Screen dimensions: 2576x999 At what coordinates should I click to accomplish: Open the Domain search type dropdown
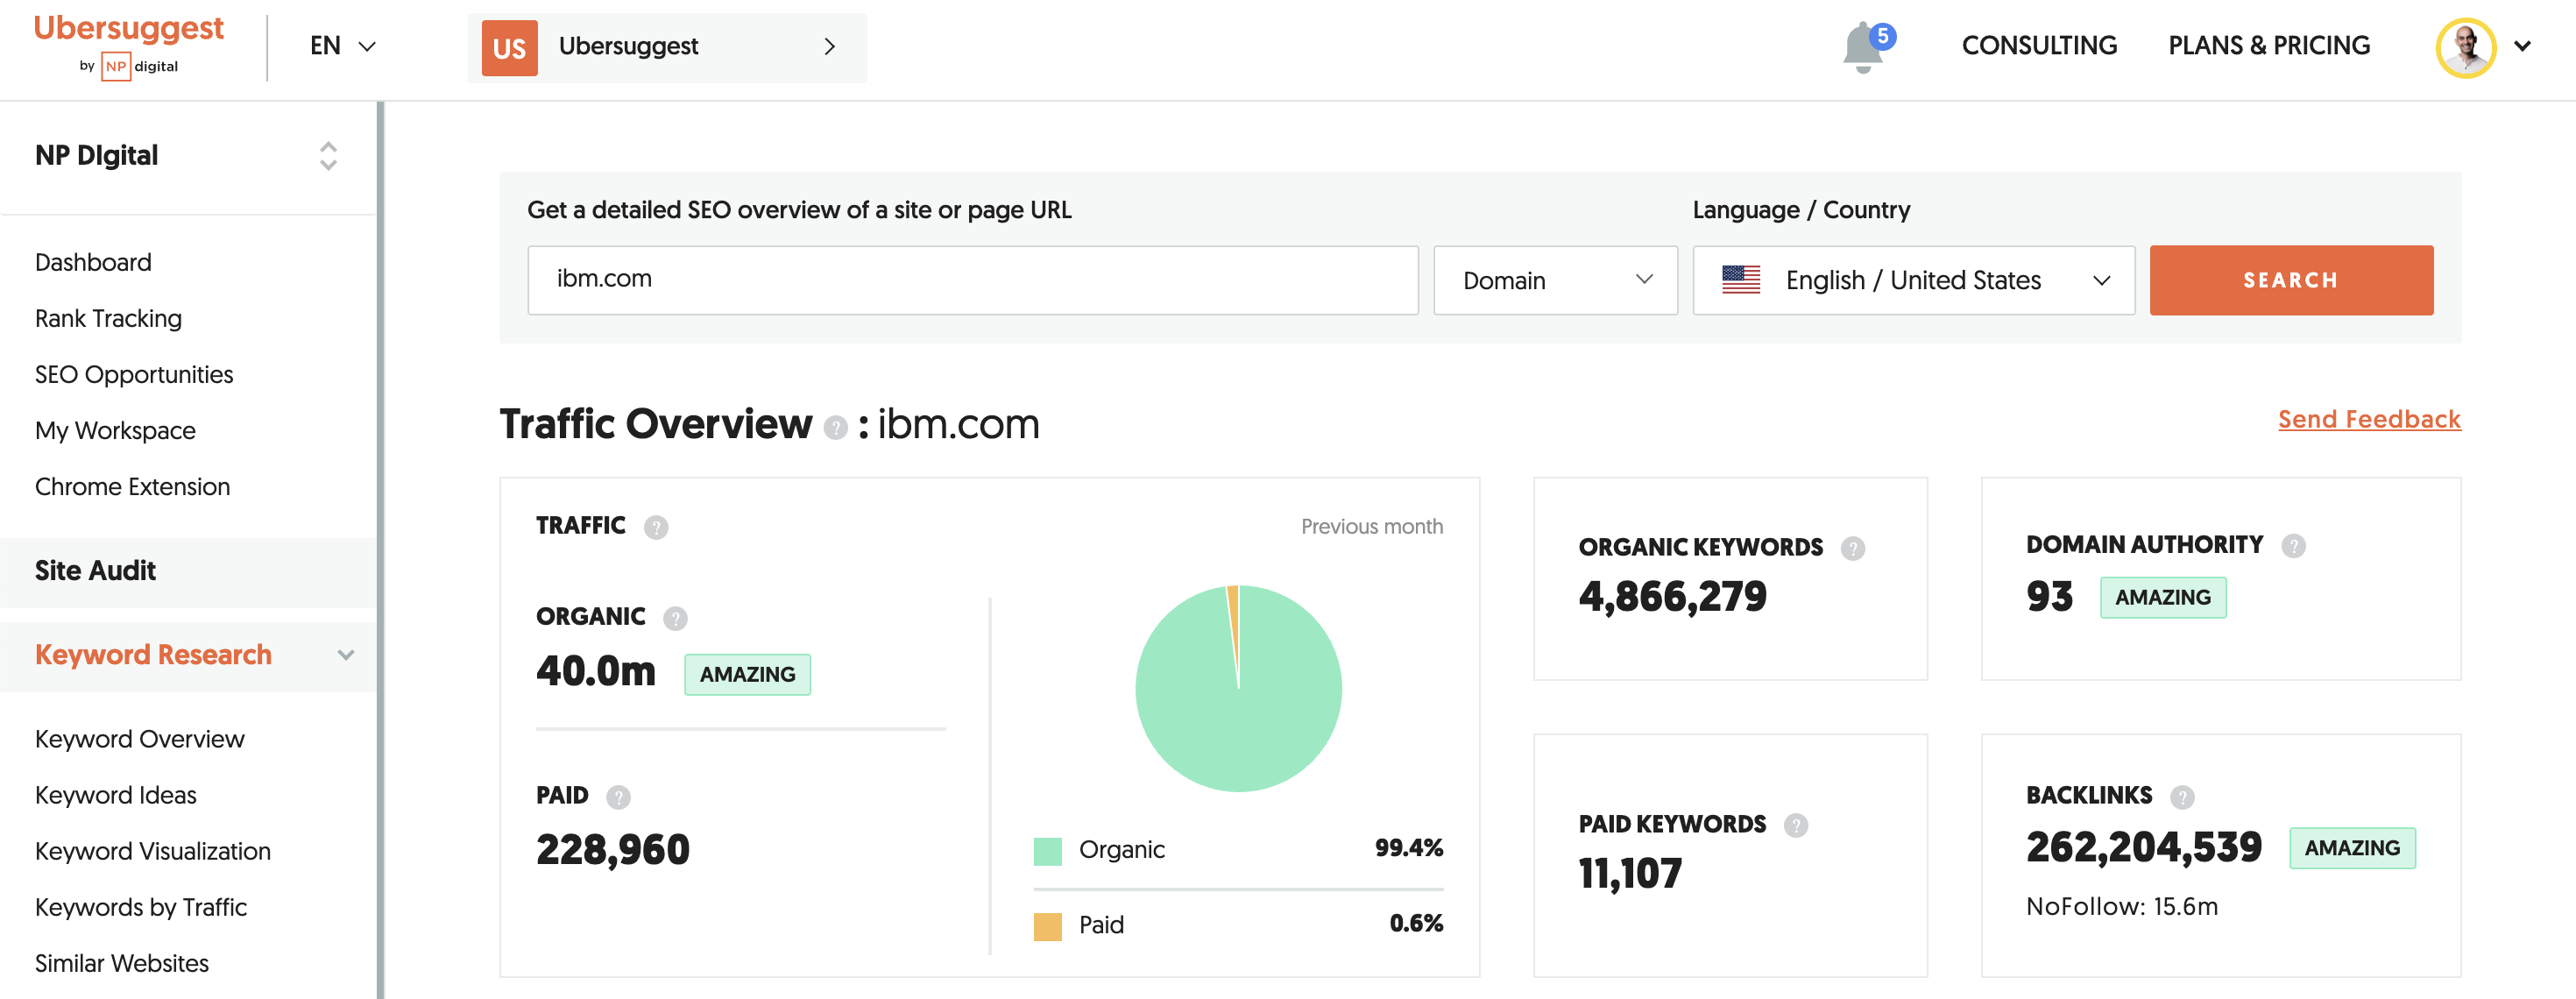click(1554, 280)
